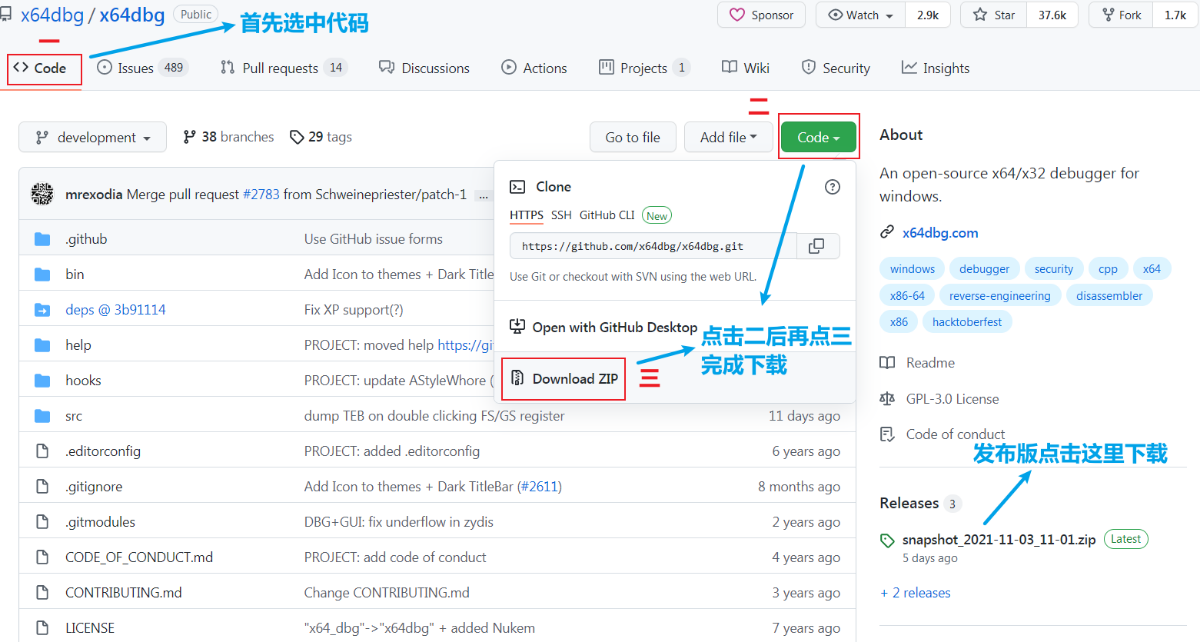Image resolution: width=1200 pixels, height=642 pixels.
Task: Click the reverse-engineering topic tag
Action: (x=1000, y=296)
